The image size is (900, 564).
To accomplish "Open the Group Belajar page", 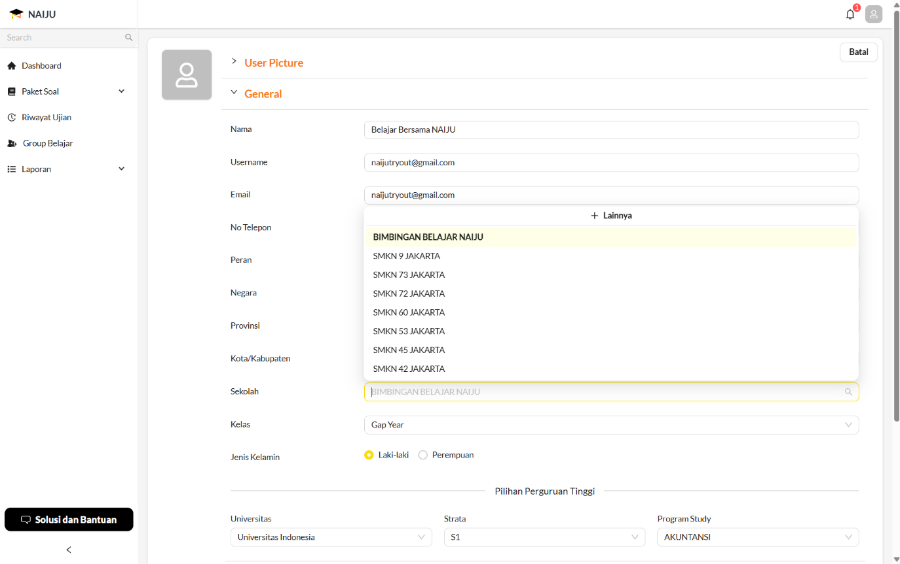I will coord(48,143).
